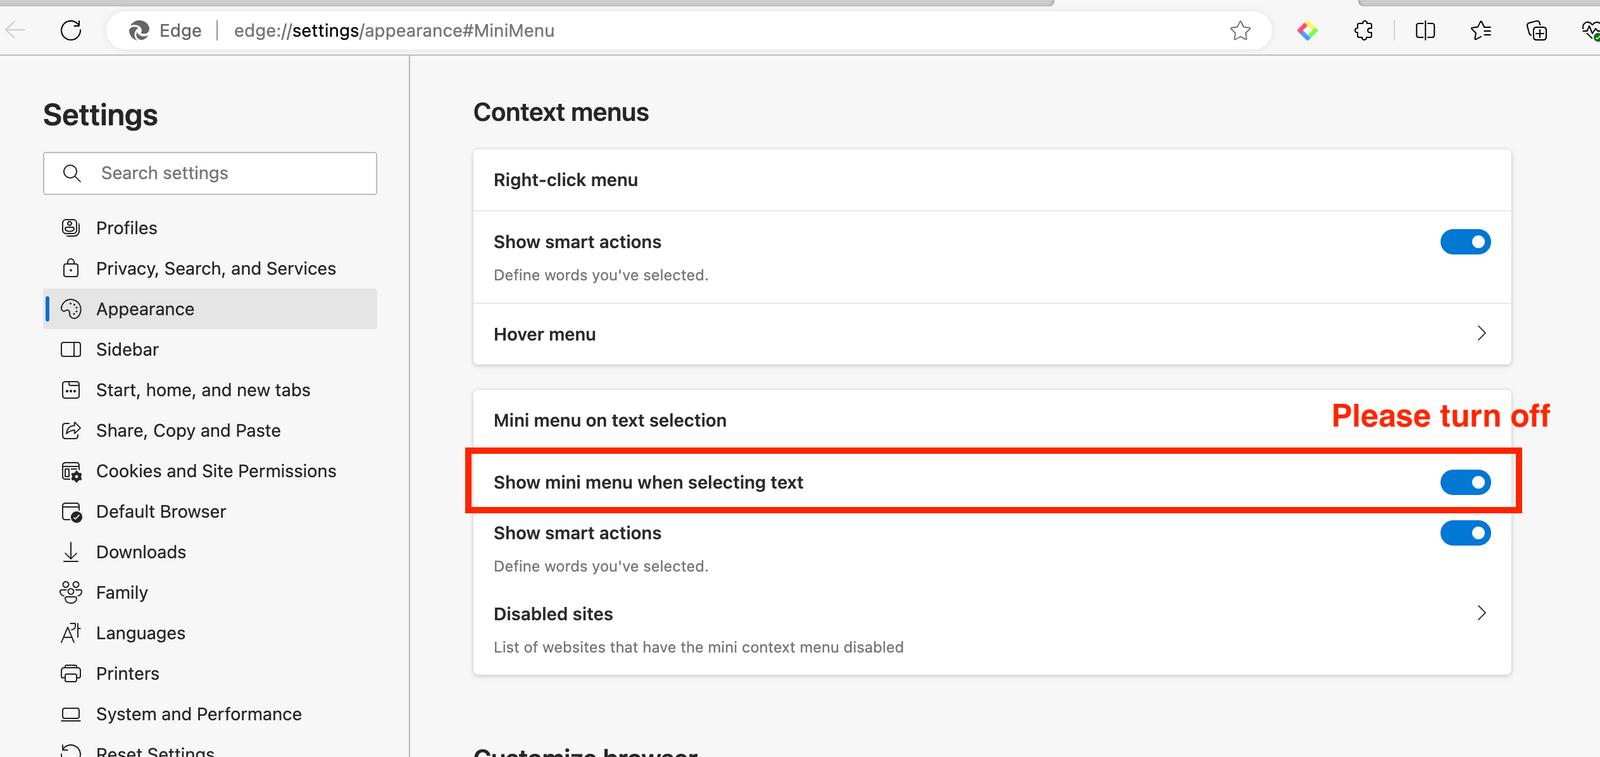The height and width of the screenshot is (757, 1600).
Task: Open the Disabled sites list
Action: (x=1482, y=613)
